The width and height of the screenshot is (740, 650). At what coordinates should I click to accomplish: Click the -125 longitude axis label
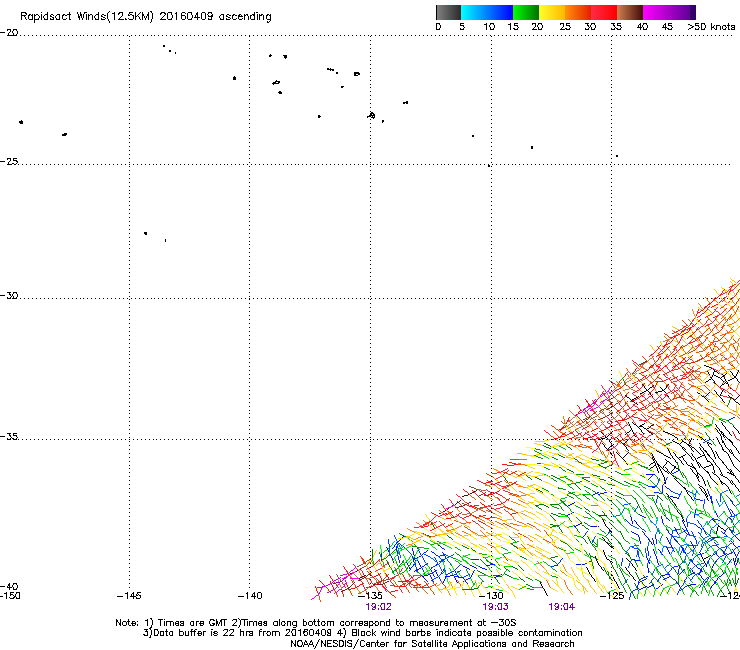point(612,596)
